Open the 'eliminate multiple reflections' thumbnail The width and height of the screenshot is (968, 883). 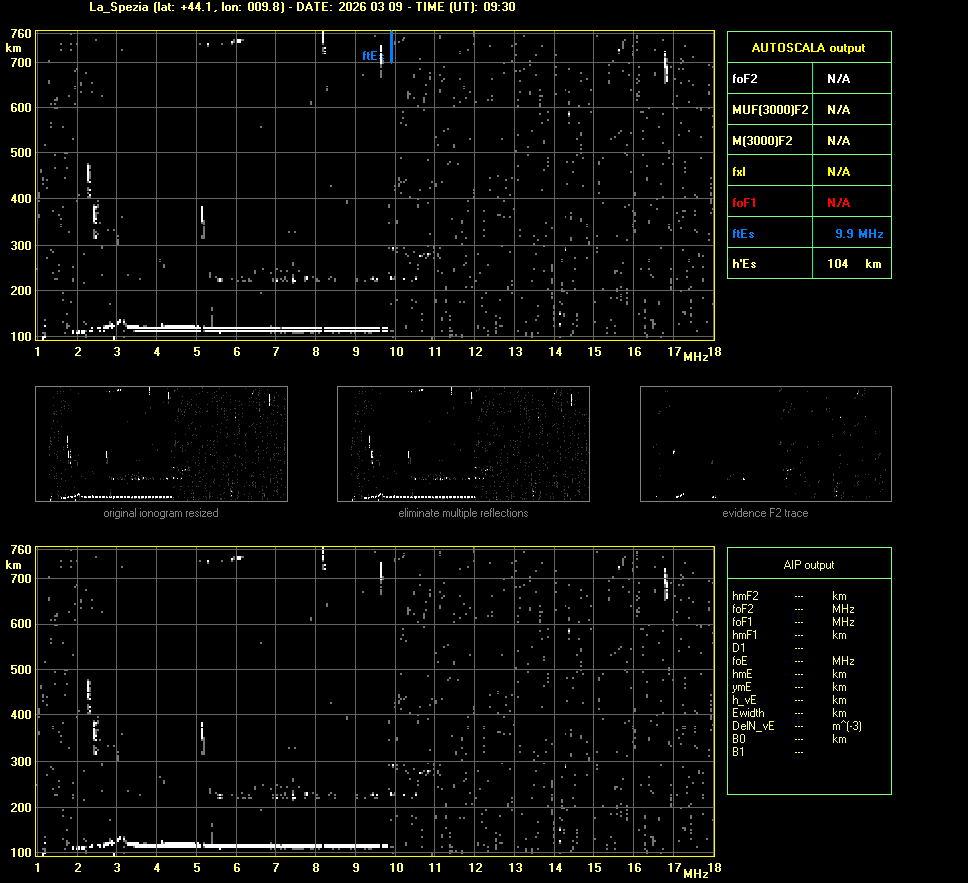pyautogui.click(x=463, y=444)
